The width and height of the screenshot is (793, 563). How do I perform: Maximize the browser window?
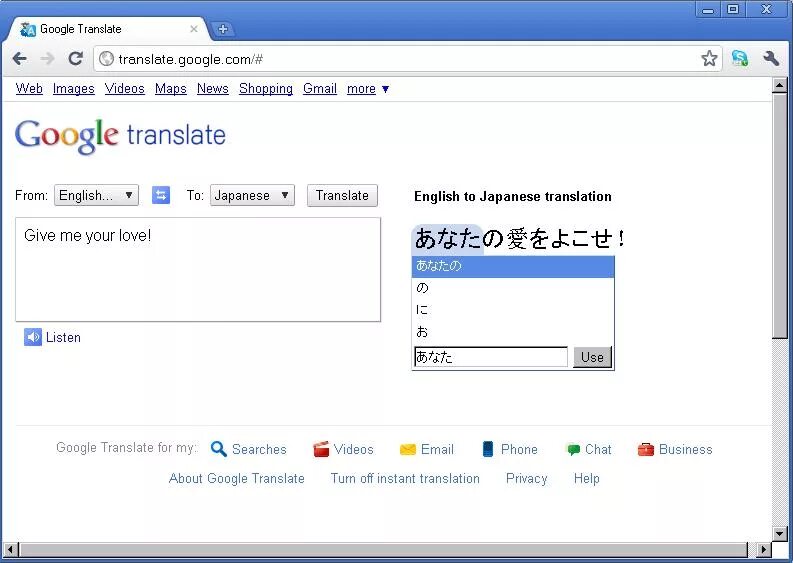pos(733,10)
